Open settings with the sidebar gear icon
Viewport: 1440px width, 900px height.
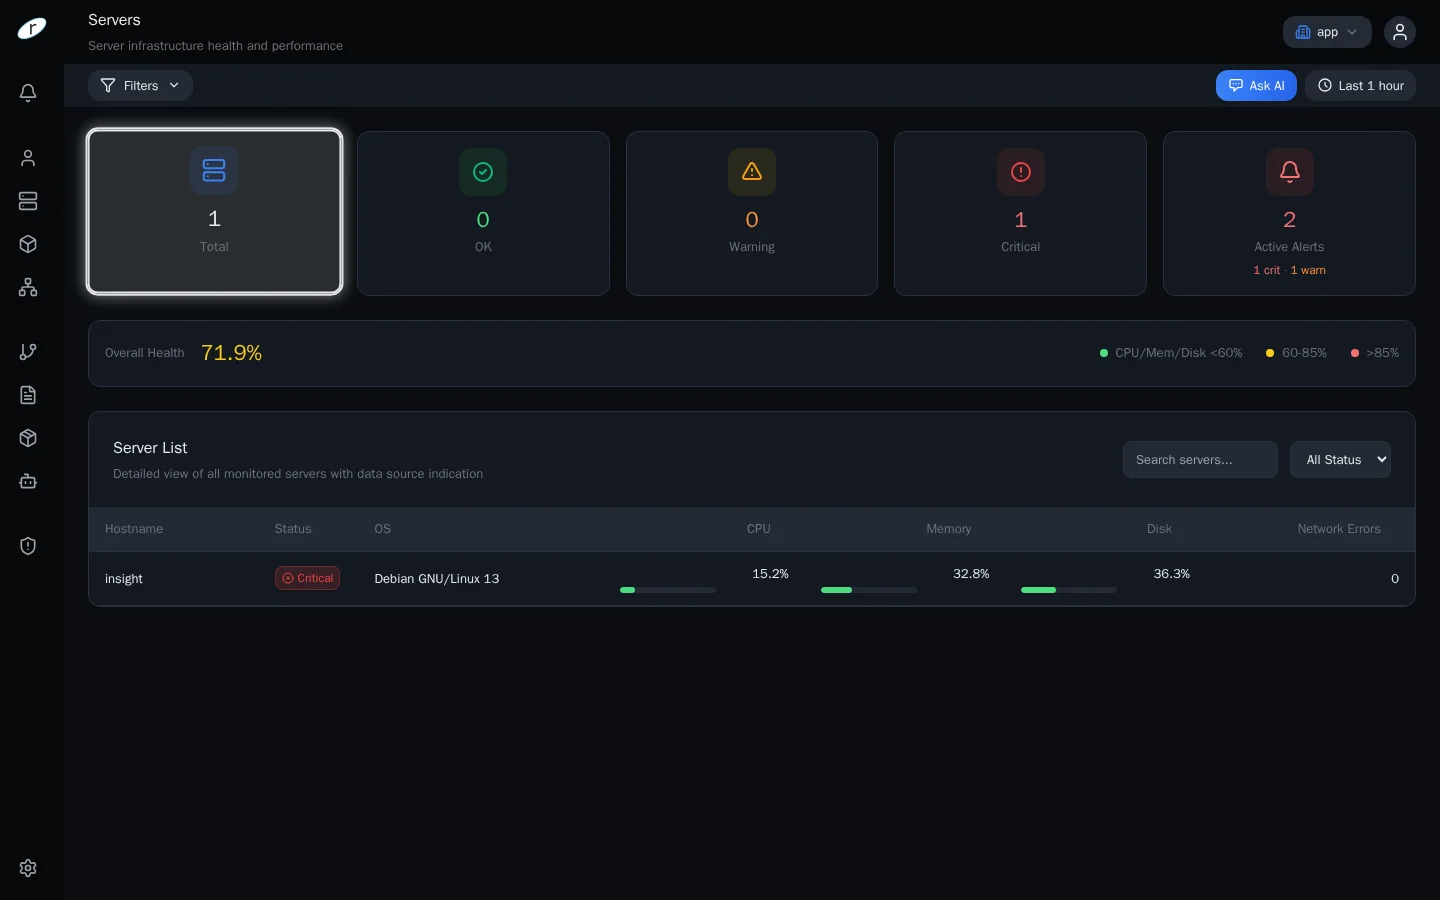coord(28,868)
